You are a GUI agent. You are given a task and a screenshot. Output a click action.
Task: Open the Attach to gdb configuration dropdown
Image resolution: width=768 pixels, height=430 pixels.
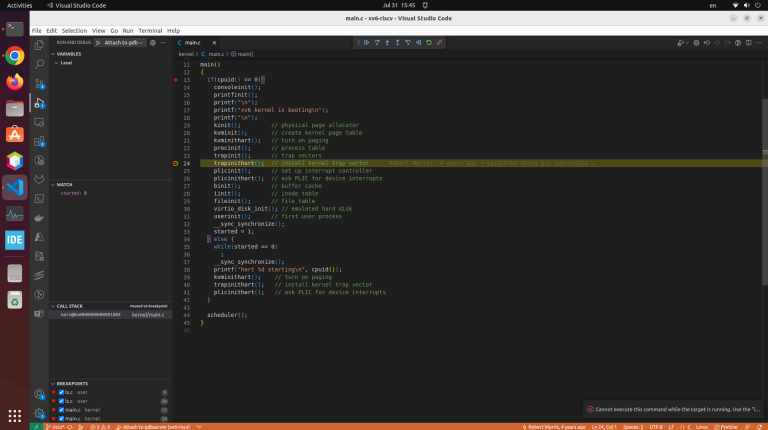123,43
